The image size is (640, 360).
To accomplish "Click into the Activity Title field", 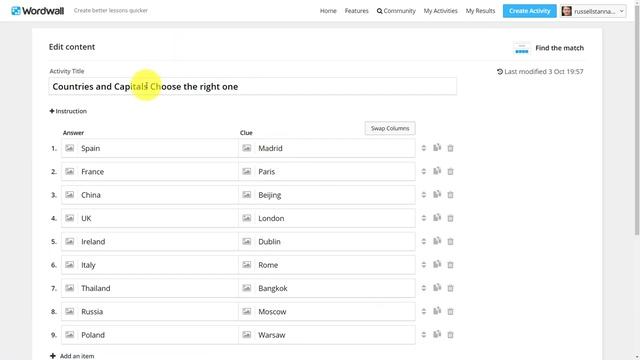I will tap(253, 87).
